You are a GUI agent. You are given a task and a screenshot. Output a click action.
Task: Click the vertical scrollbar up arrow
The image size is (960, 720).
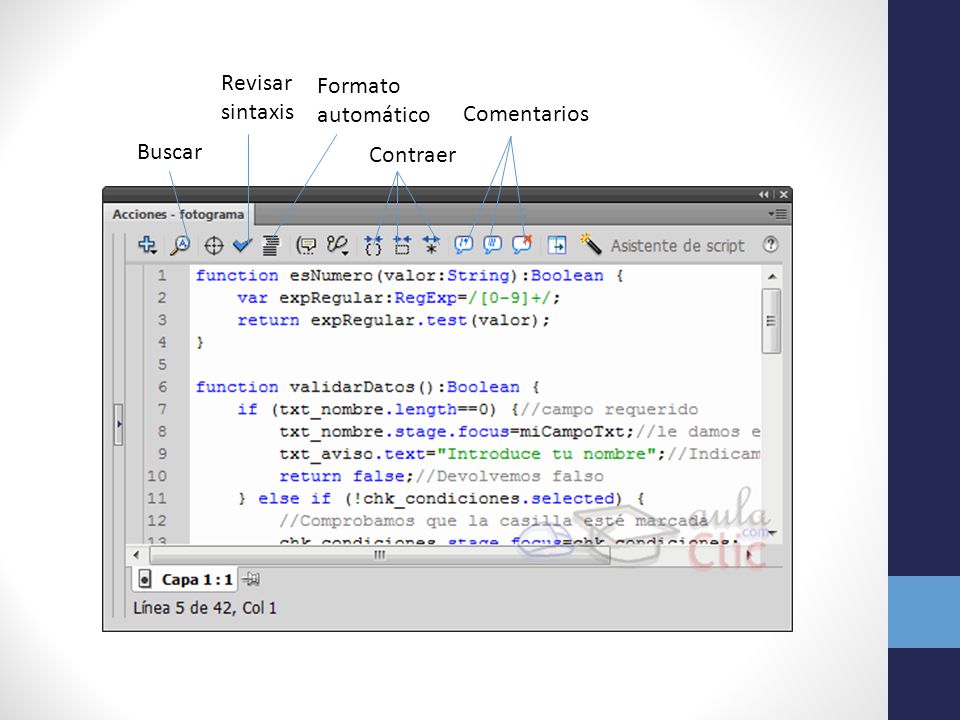tap(772, 277)
